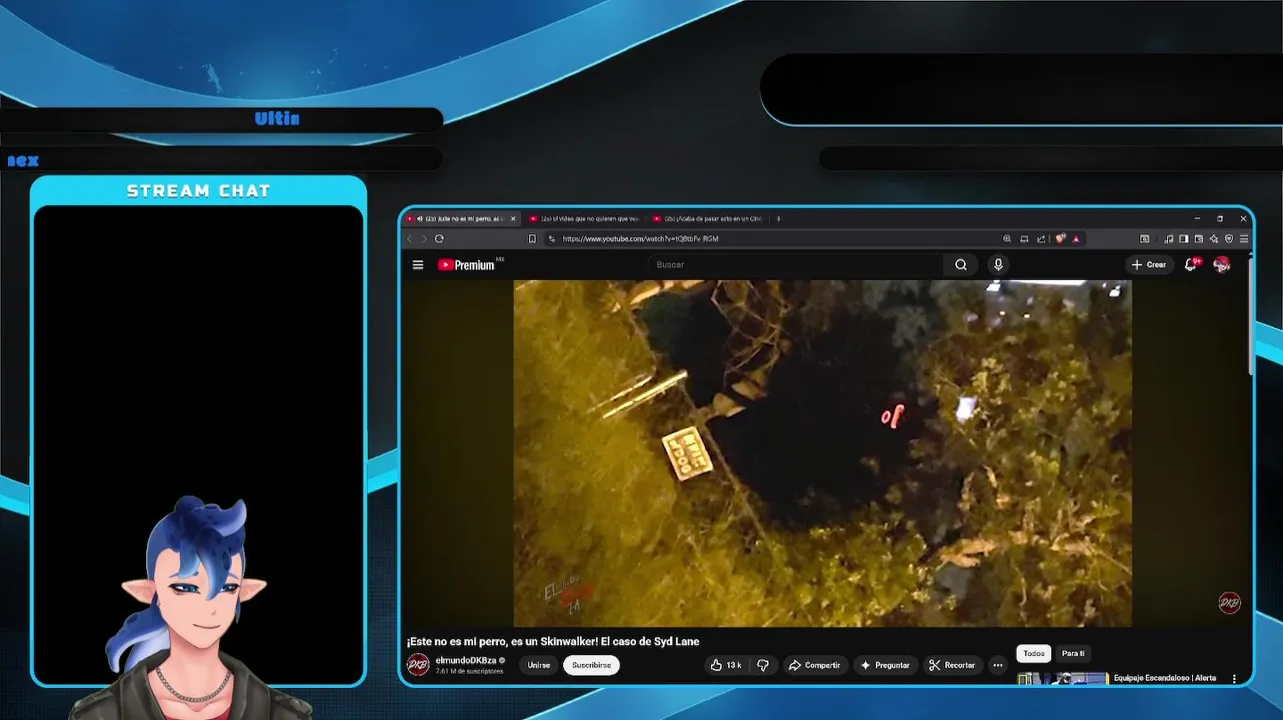Close the first tab 'Este no es mi perro'
Image resolution: width=1283 pixels, height=720 pixels.
514,218
